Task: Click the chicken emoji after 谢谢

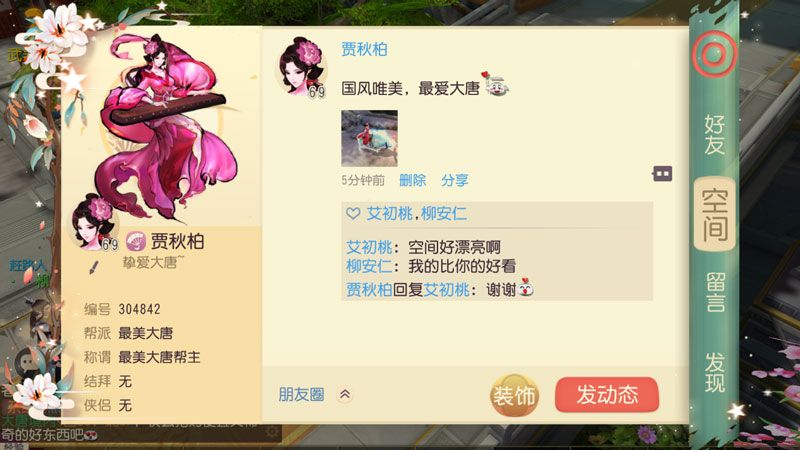Action: (x=525, y=288)
